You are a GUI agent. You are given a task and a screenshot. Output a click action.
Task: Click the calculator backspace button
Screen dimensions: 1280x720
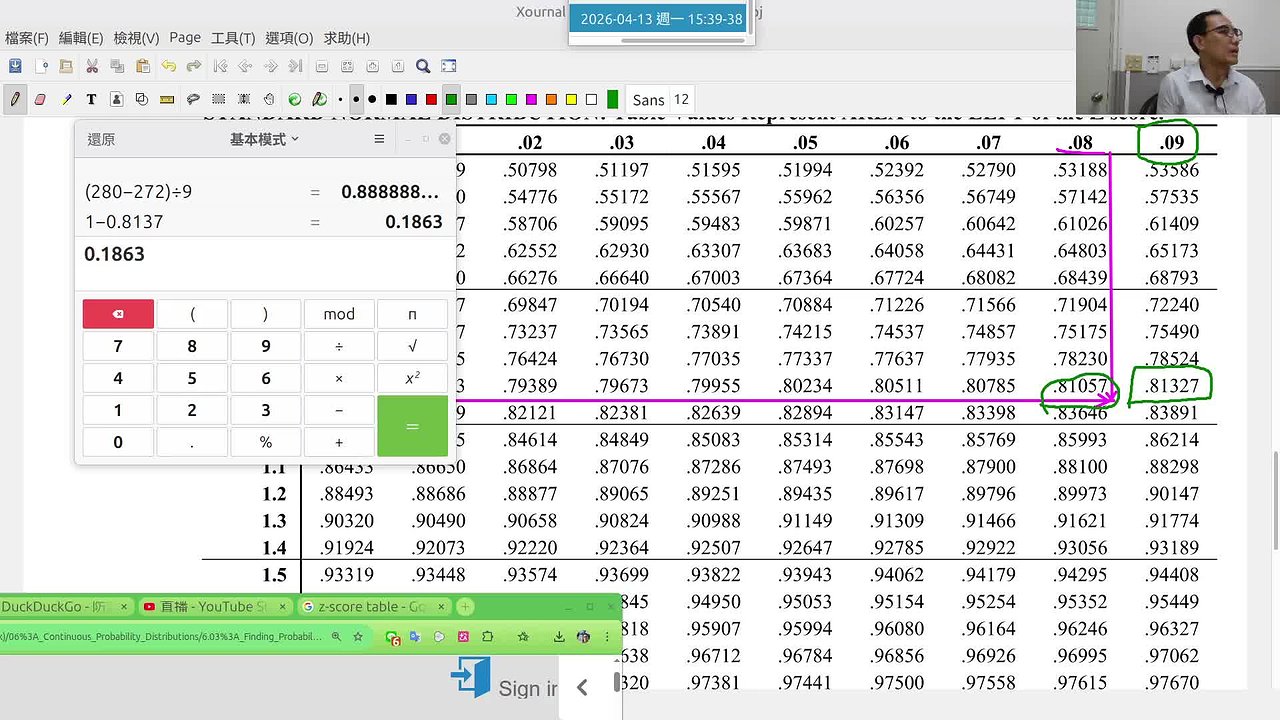(118, 314)
